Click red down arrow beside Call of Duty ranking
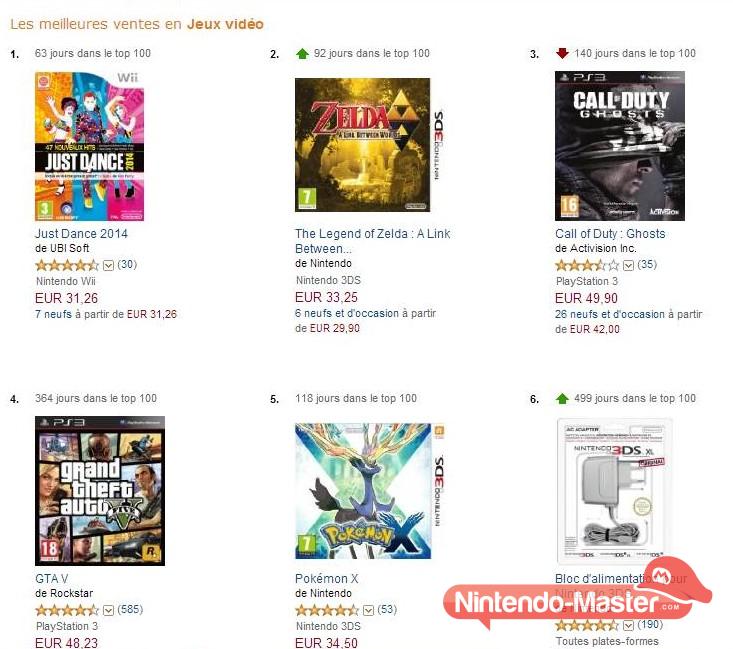Screen dimensions: 733x649 (562, 53)
